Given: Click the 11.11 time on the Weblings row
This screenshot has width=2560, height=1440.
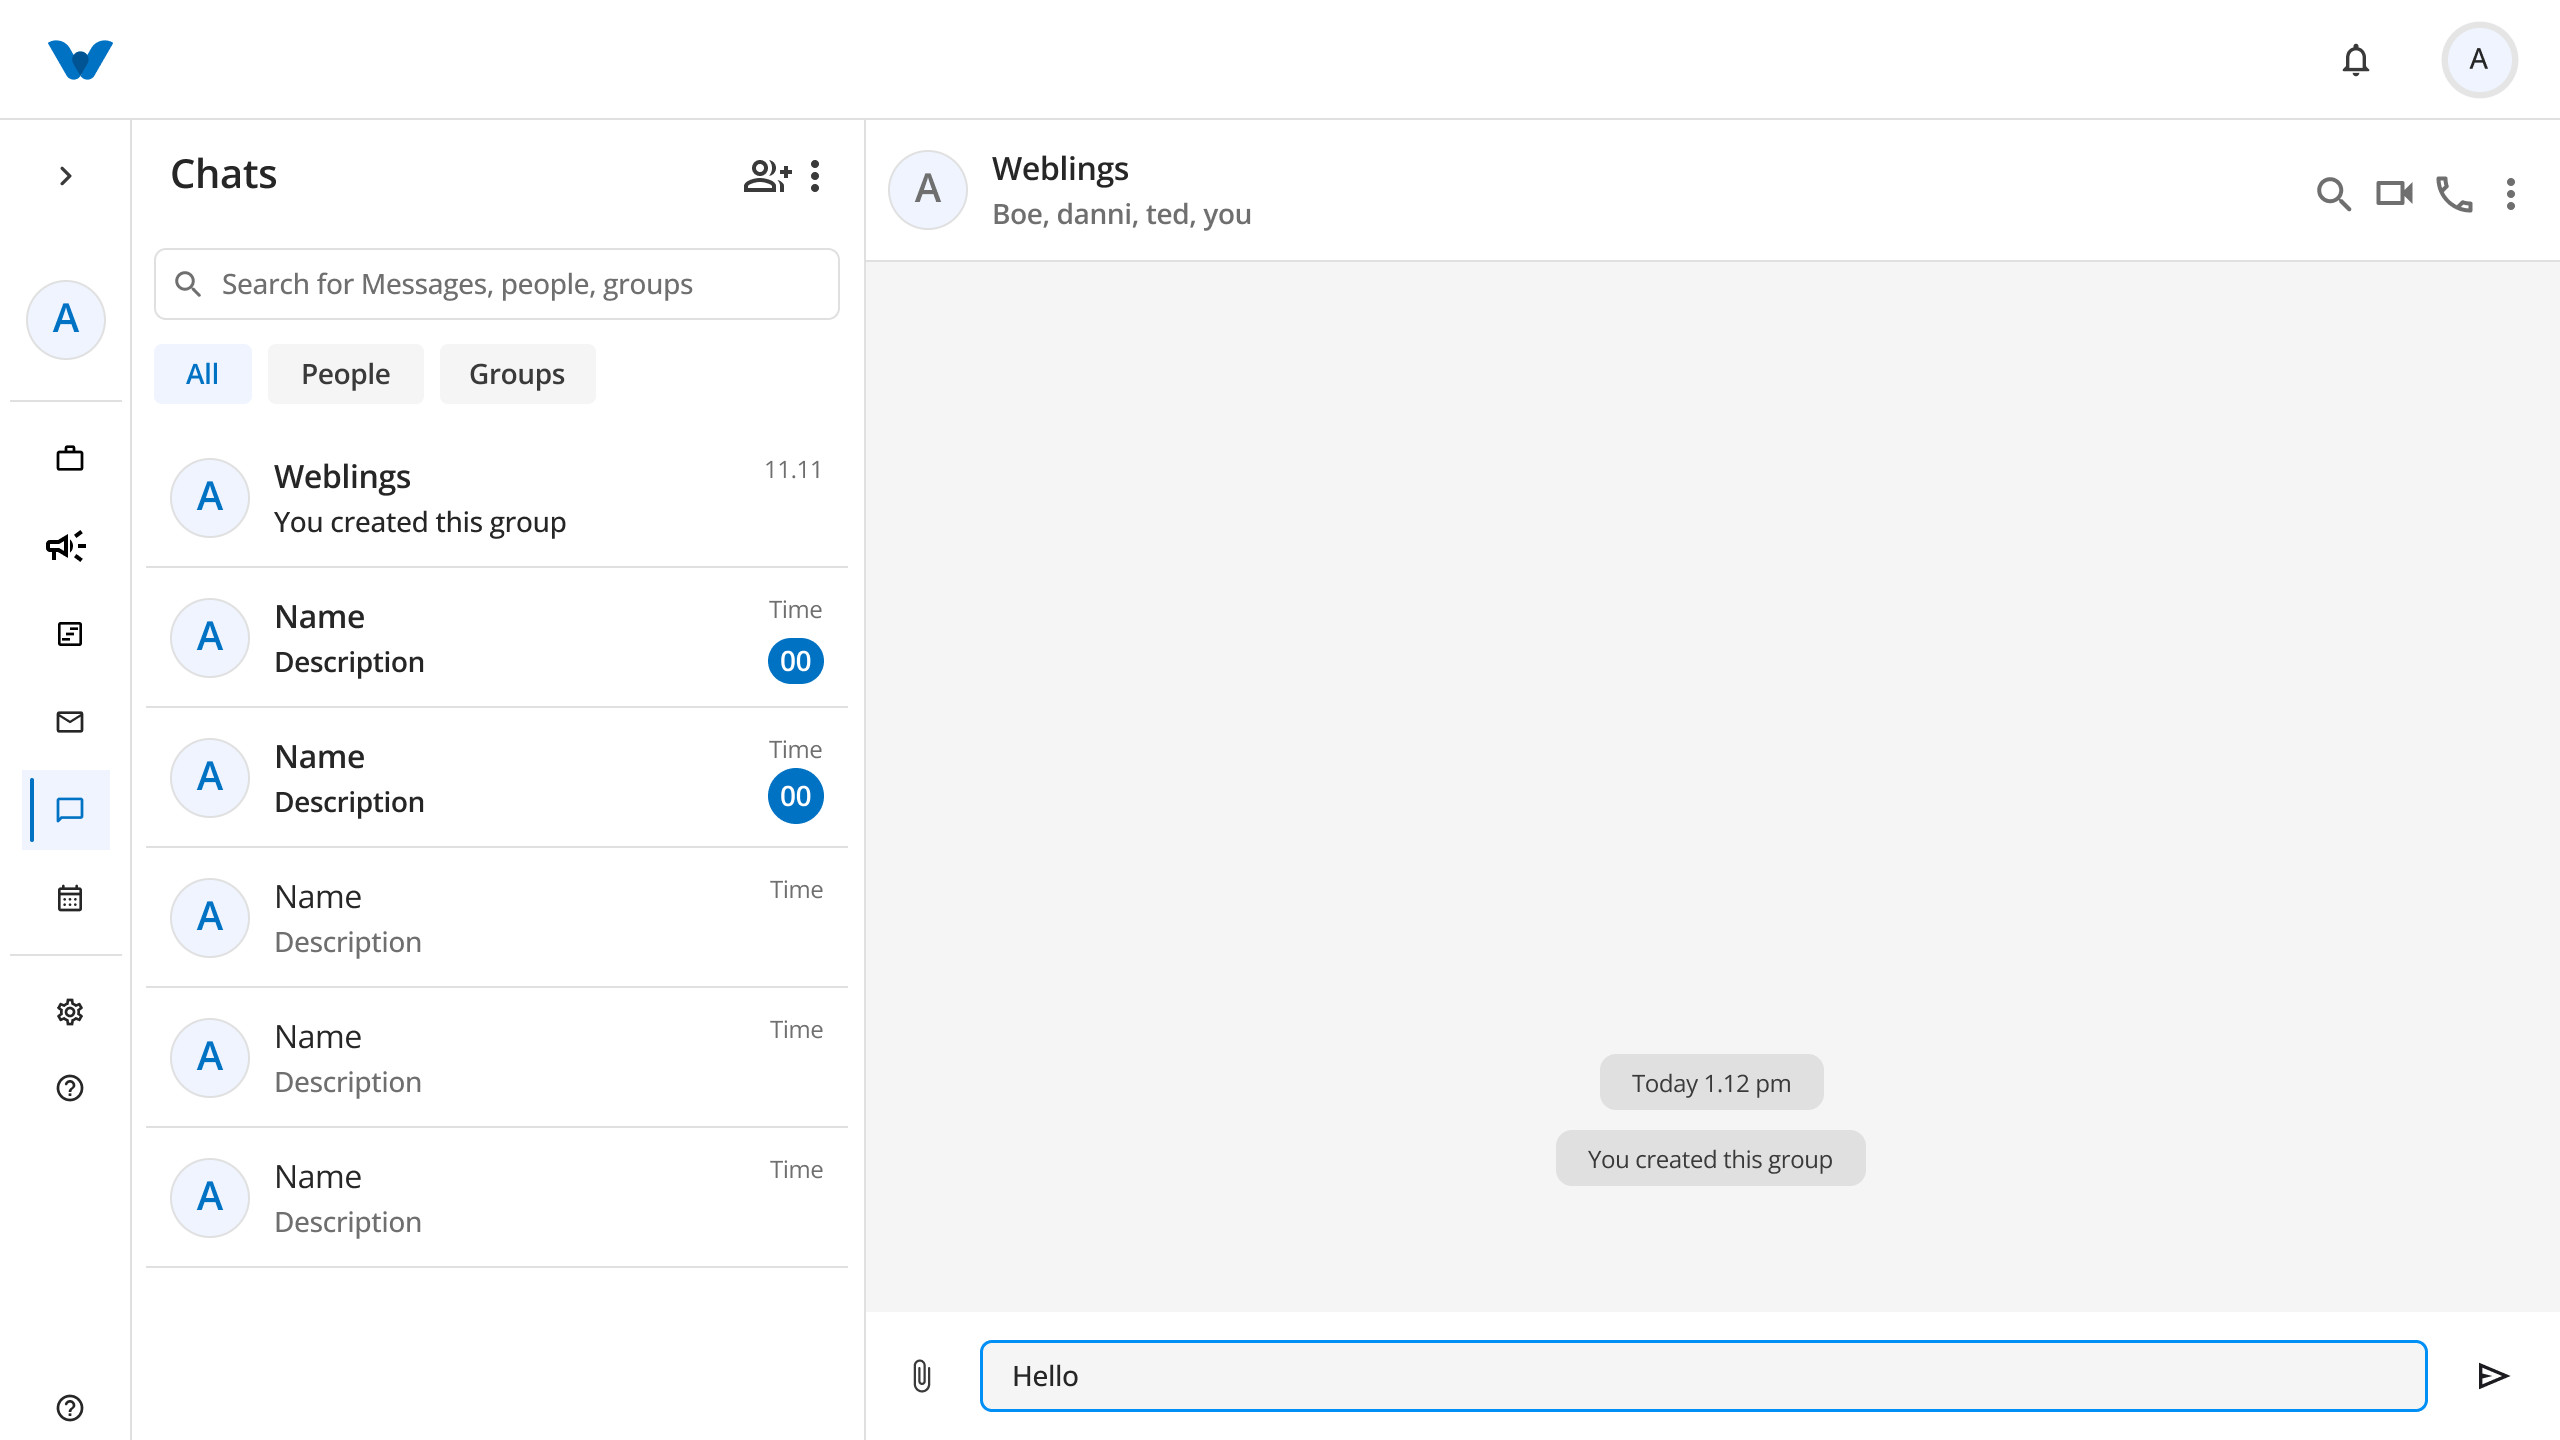Looking at the screenshot, I should (x=793, y=470).
